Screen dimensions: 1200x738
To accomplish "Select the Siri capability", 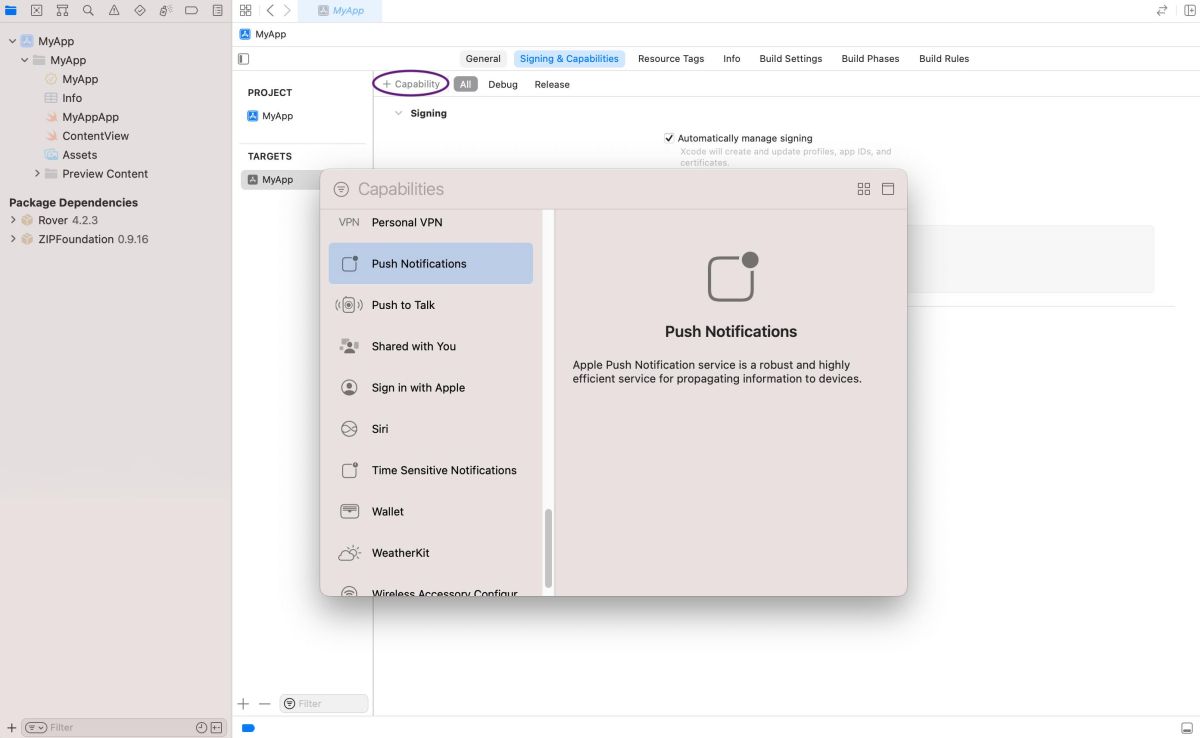I will [431, 429].
